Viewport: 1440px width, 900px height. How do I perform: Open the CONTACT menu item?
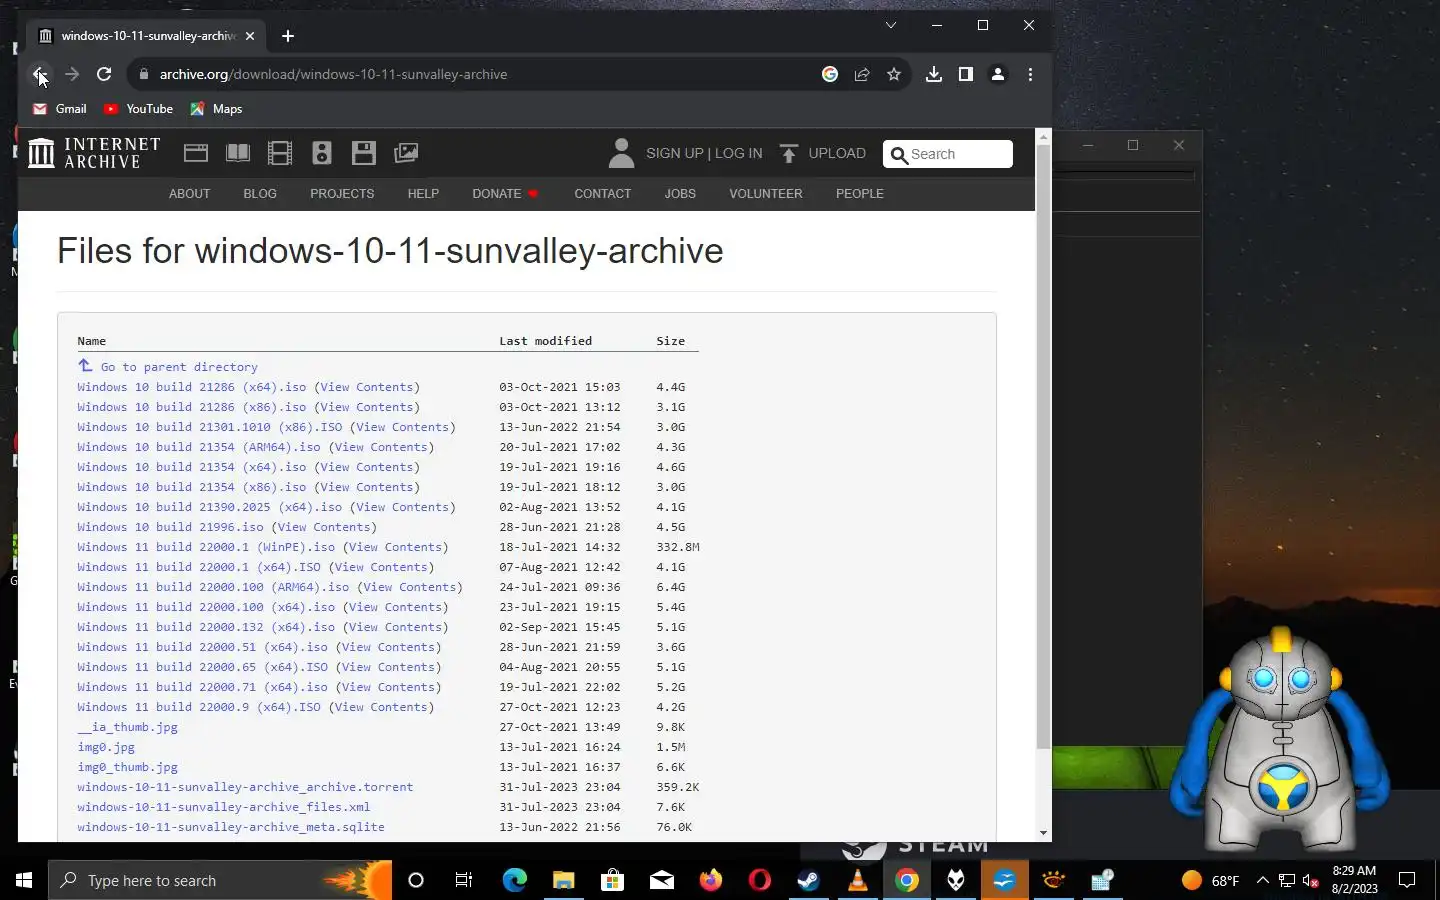602,194
